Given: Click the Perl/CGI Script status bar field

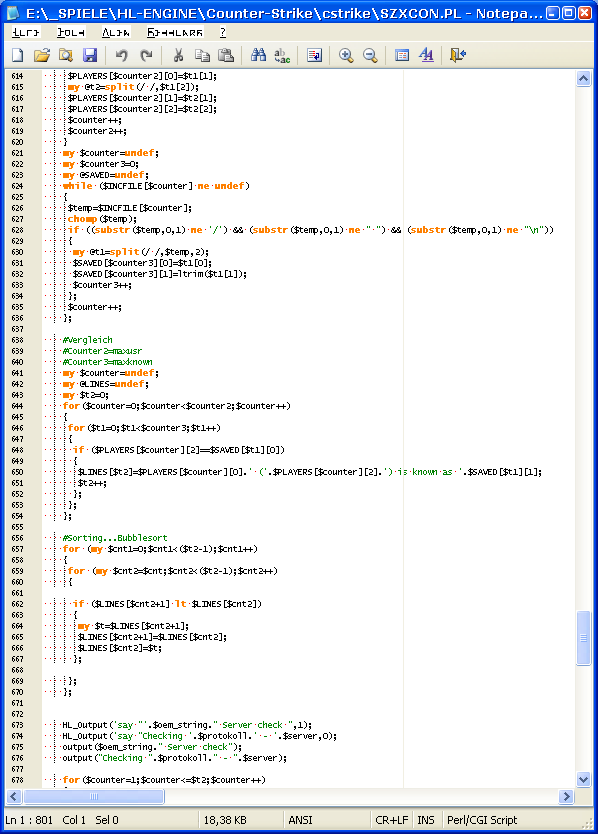Looking at the screenshot, I should pos(482,820).
